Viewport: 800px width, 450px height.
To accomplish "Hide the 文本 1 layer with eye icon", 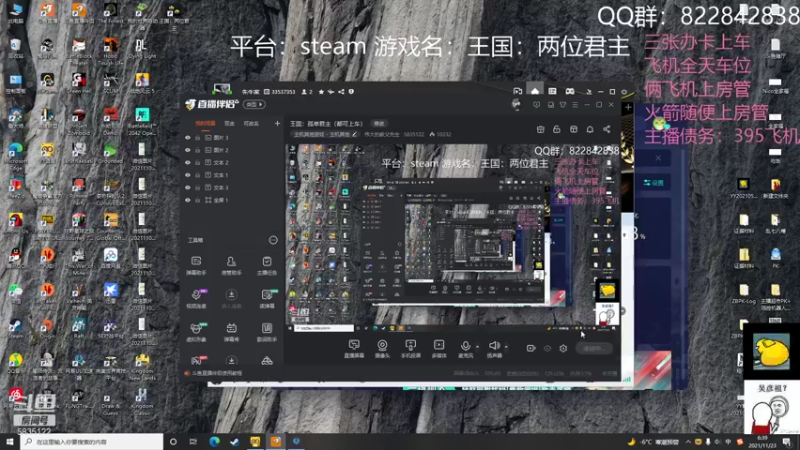I will click(x=188, y=175).
